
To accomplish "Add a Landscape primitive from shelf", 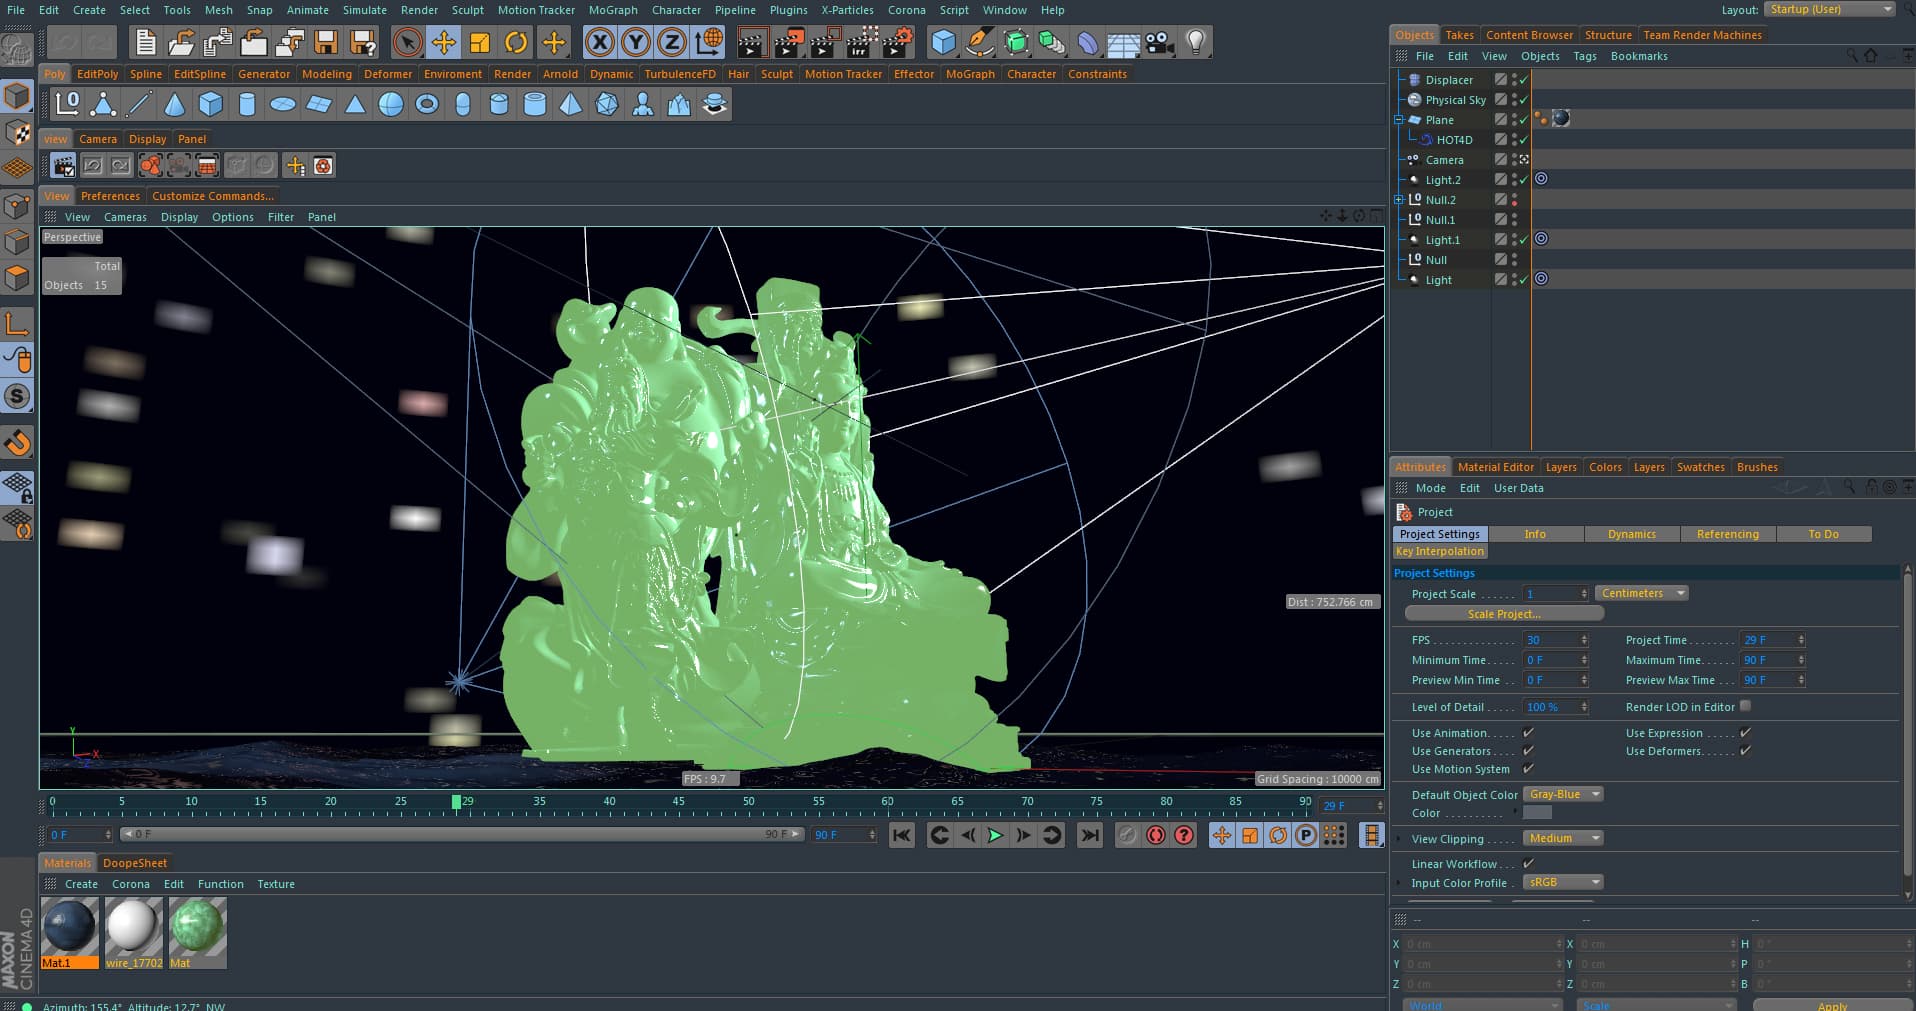I will 679,104.
